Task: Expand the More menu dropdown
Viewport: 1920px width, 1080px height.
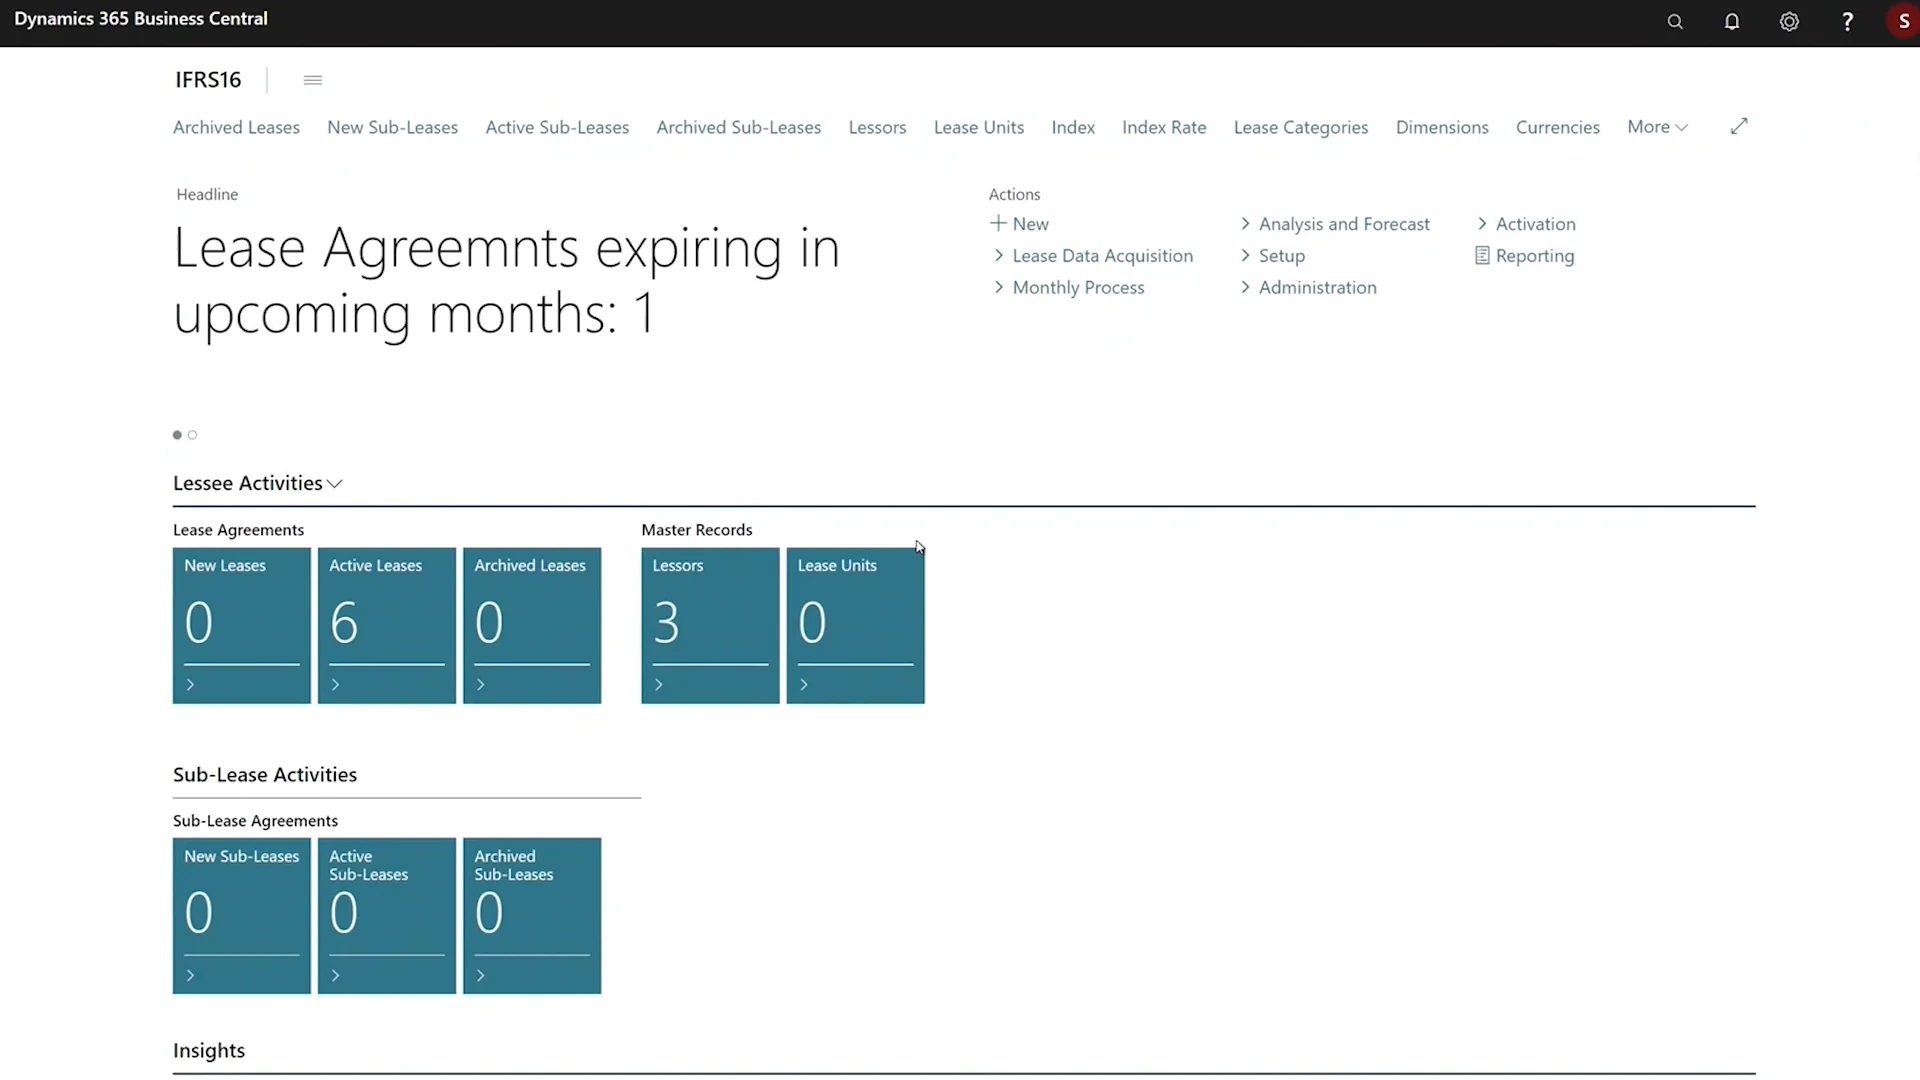Action: [1657, 127]
